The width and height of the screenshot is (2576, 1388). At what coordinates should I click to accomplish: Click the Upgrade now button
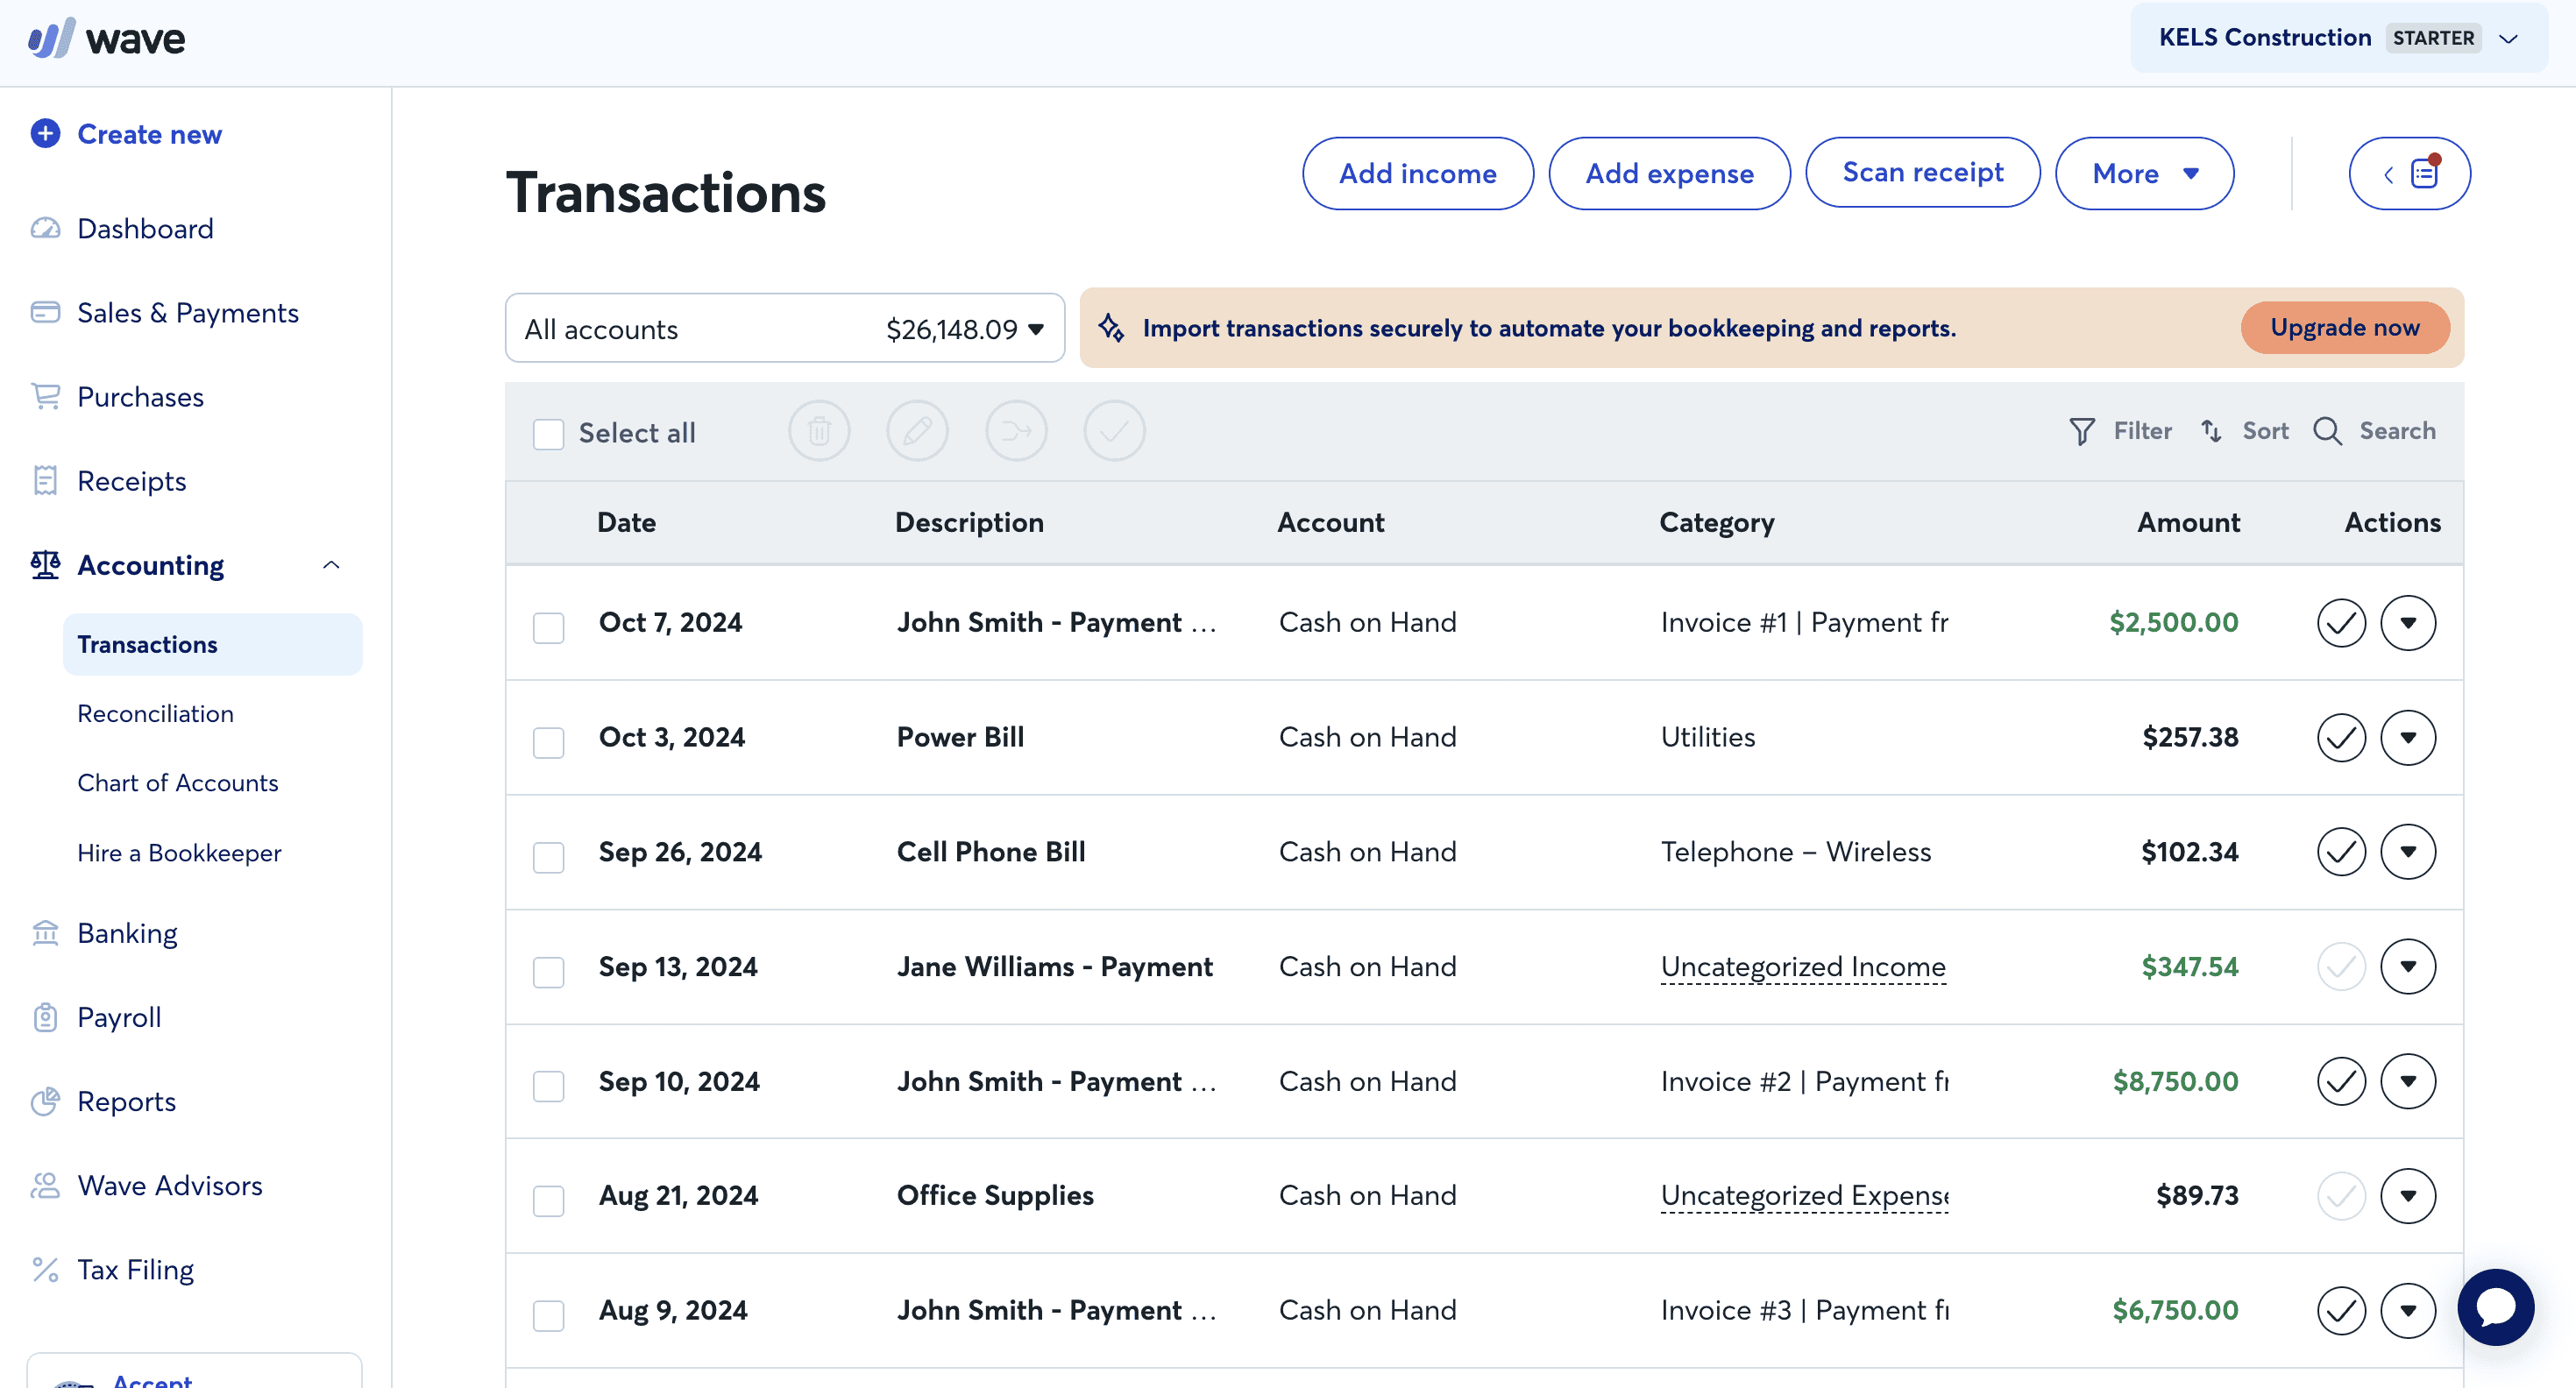[2344, 329]
